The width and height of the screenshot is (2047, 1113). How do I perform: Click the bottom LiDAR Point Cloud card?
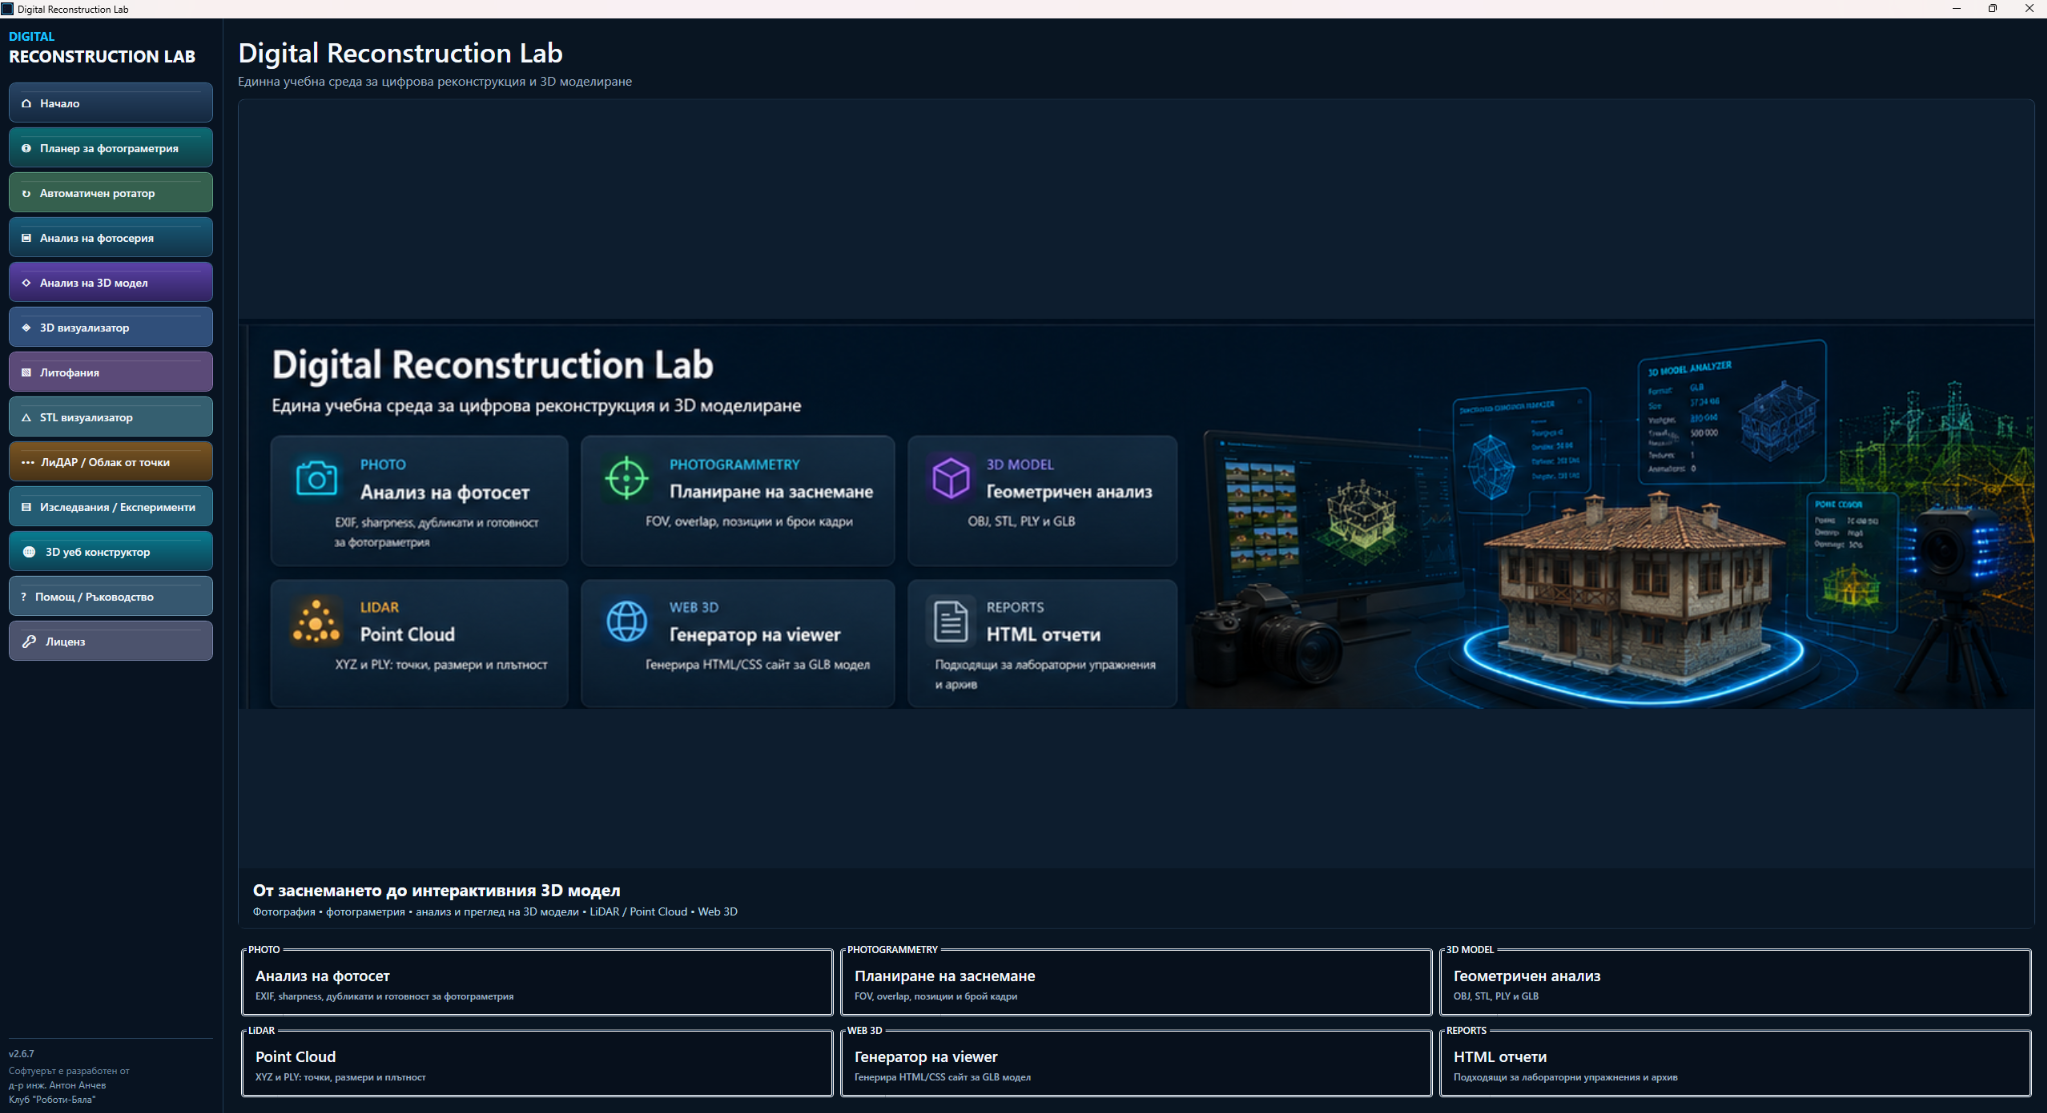point(537,1064)
